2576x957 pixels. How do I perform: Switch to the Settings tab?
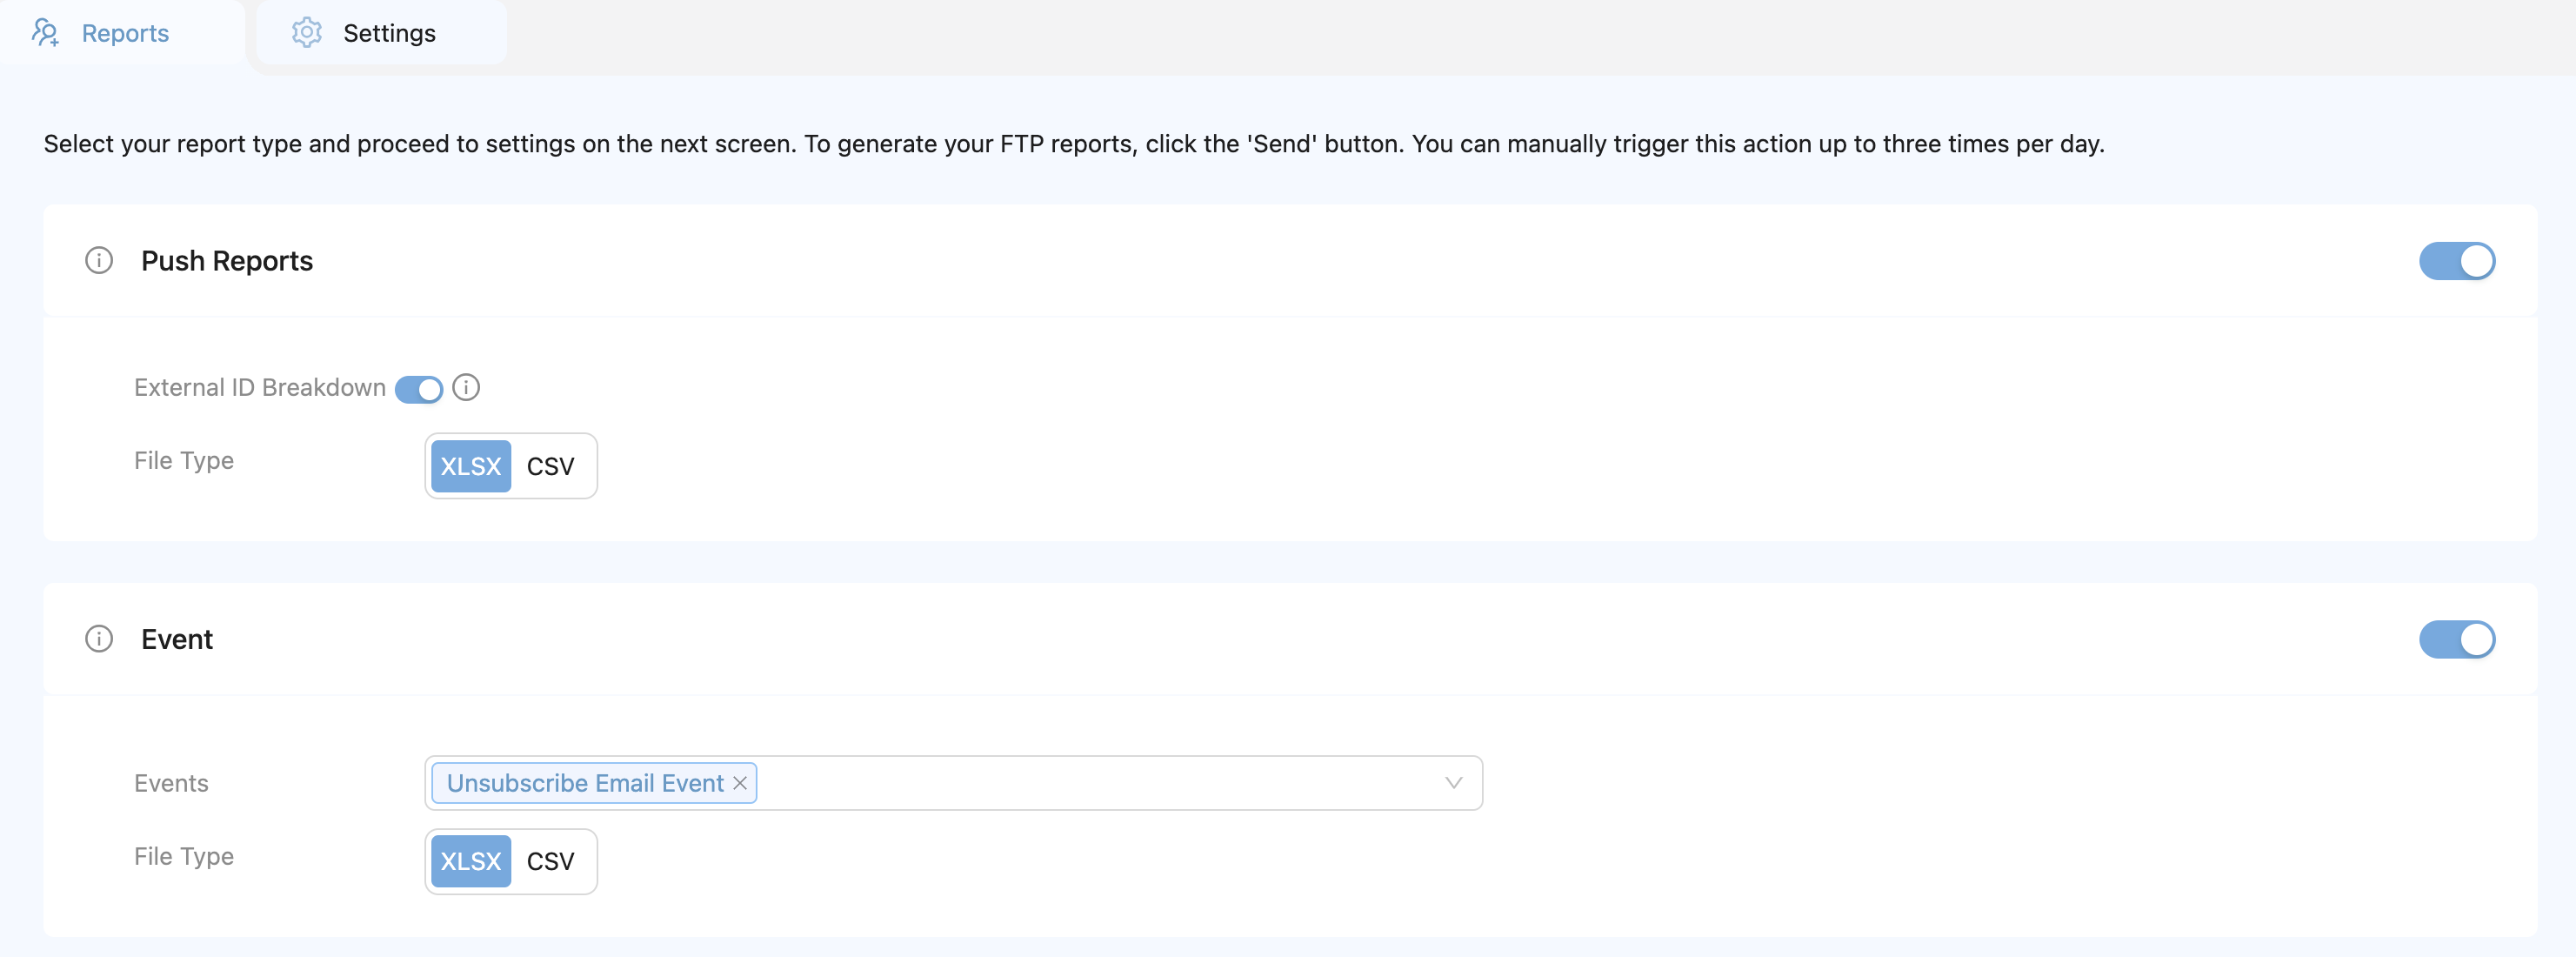click(x=388, y=33)
